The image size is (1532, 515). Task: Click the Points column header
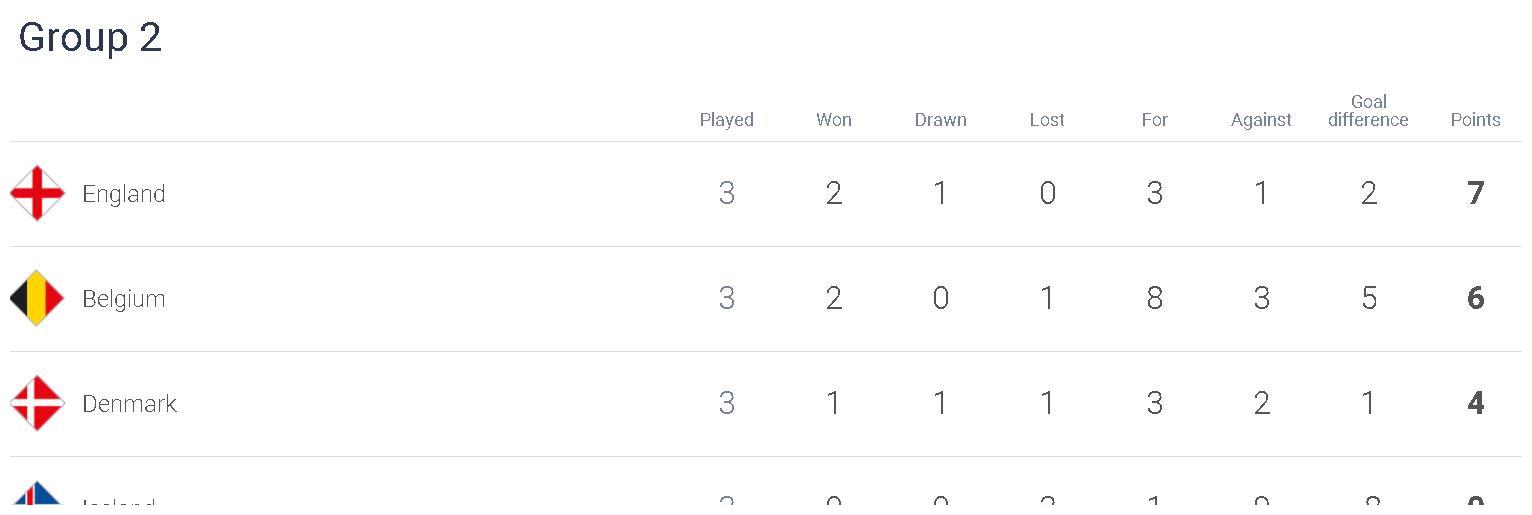1475,120
